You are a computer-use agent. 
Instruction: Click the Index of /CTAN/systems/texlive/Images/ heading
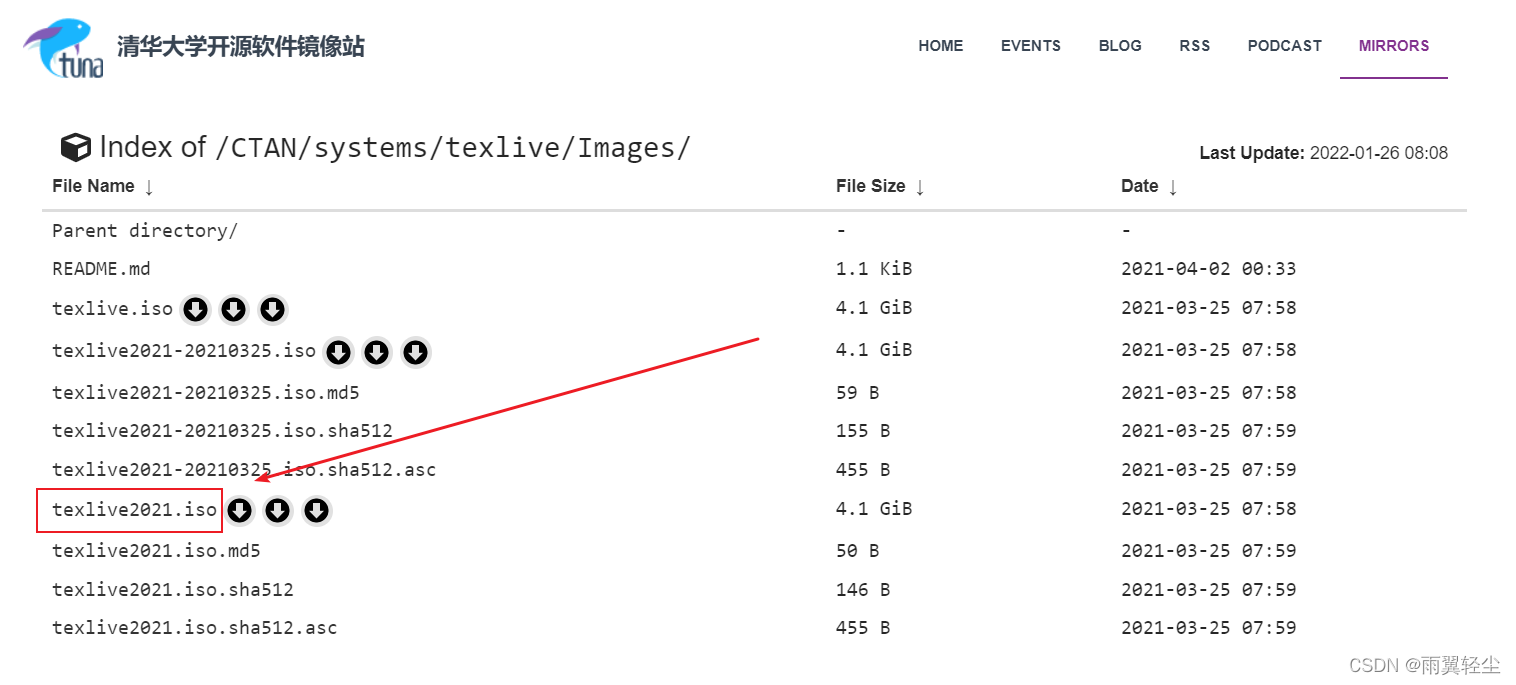395,148
